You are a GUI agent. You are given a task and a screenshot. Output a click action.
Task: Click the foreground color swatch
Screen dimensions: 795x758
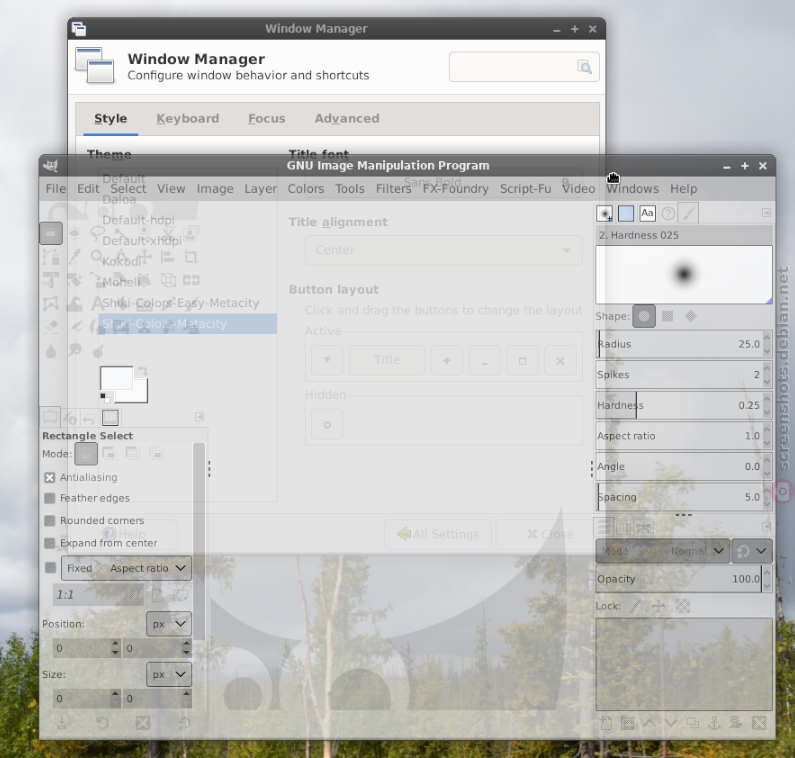pos(117,378)
